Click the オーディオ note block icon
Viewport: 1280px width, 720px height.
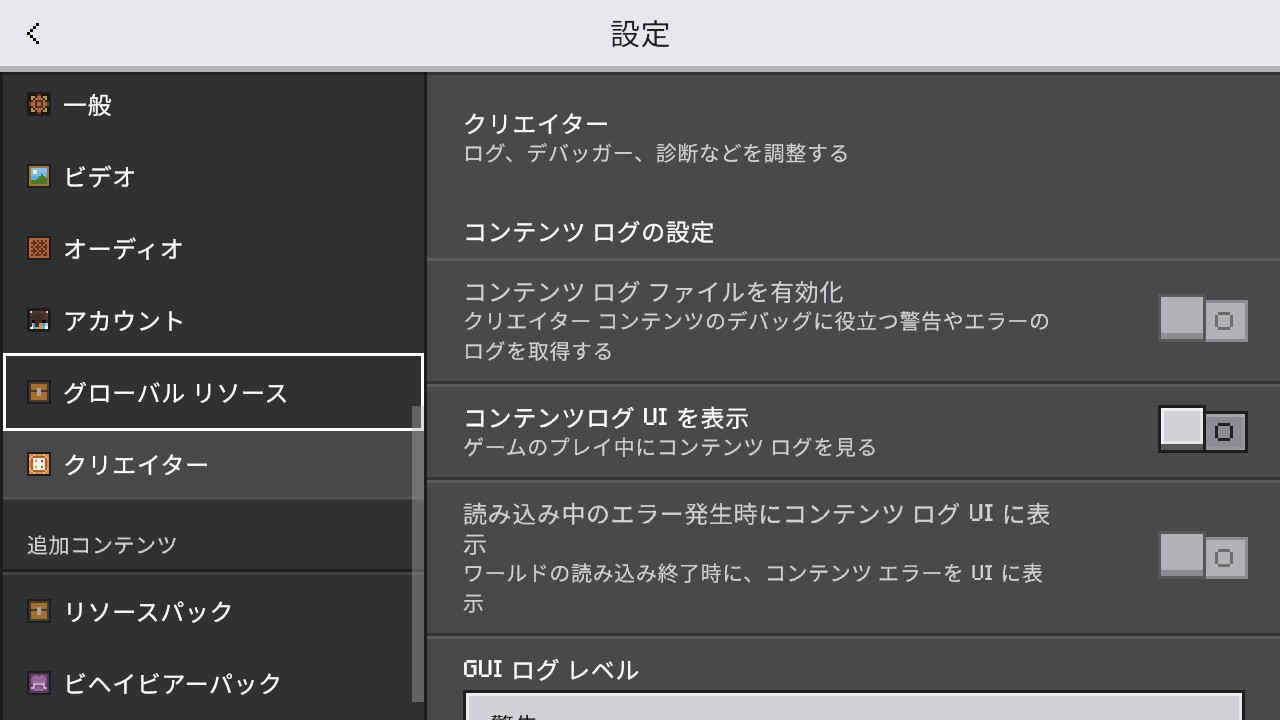click(x=39, y=248)
